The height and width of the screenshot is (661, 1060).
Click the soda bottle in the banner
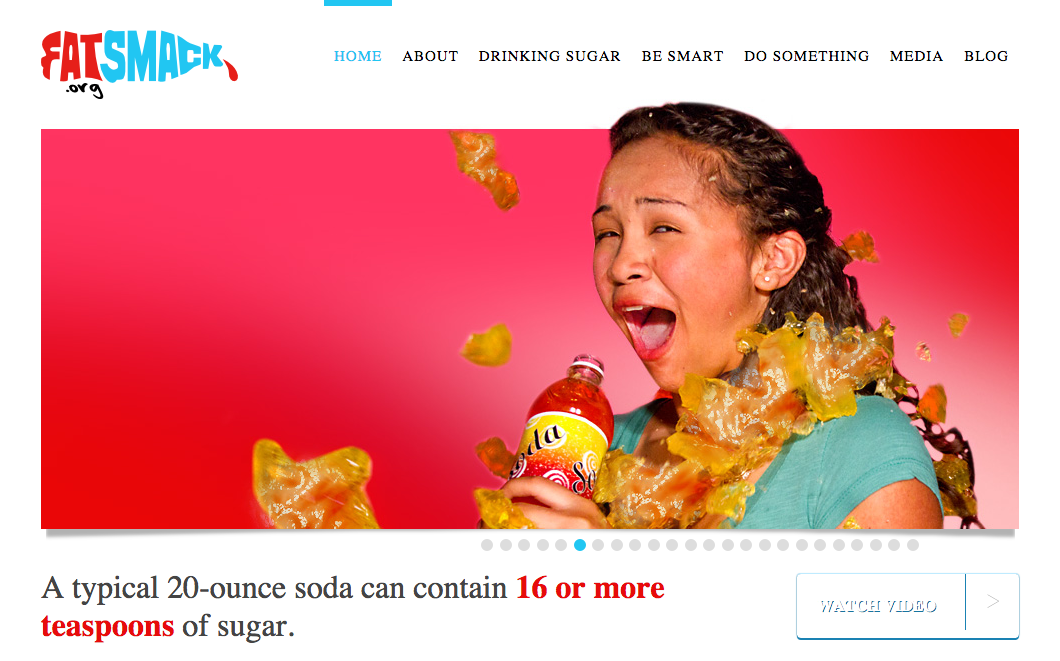click(564, 433)
